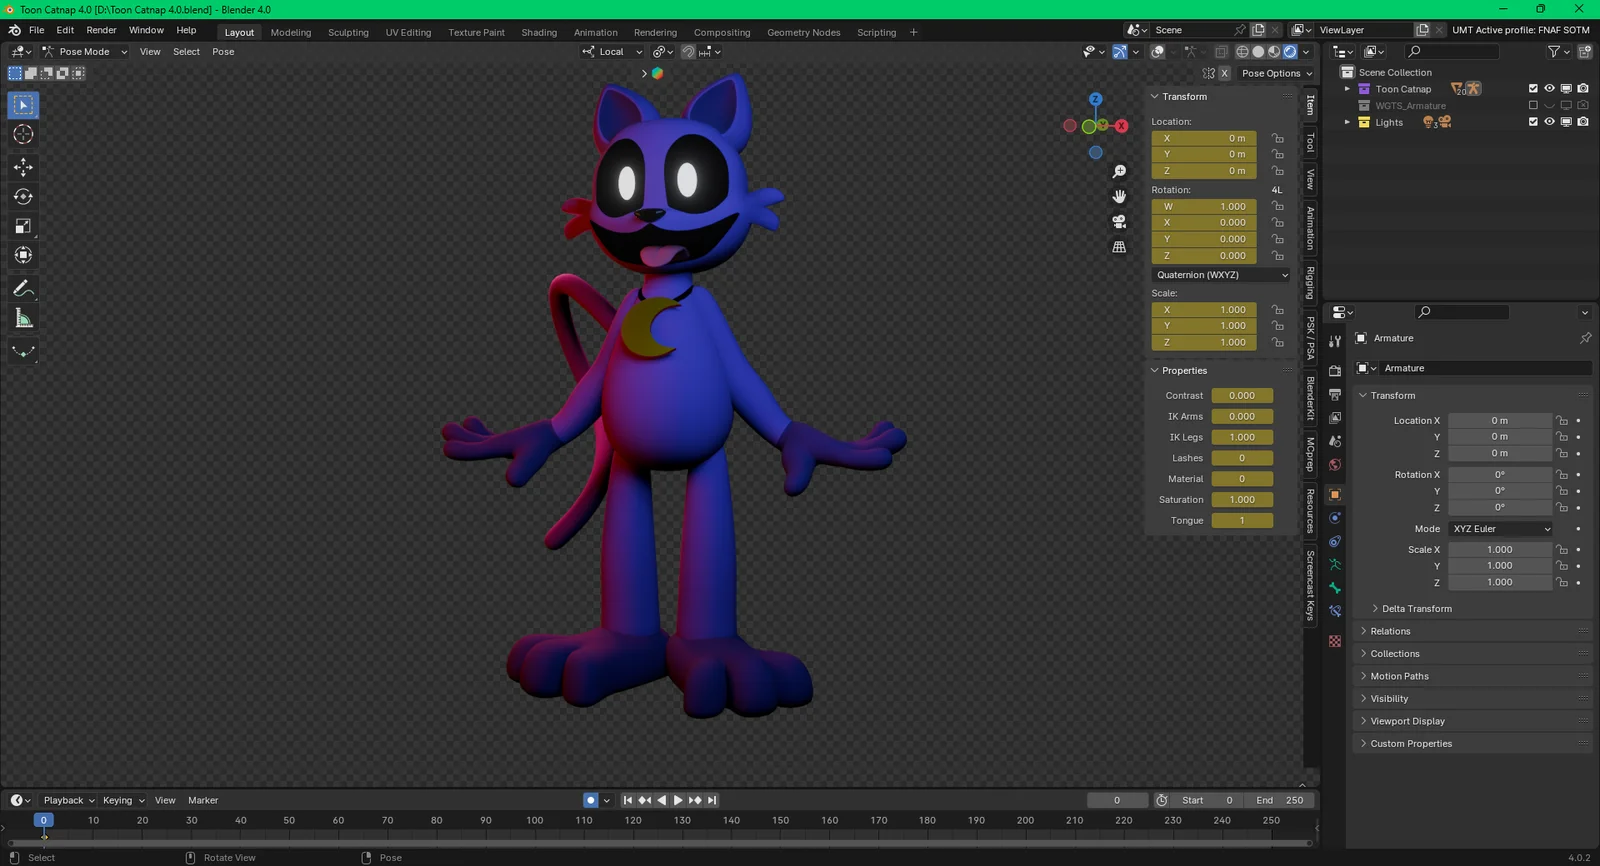This screenshot has width=1600, height=866.
Task: Enable the WGTS_Armature collection checkbox
Action: tap(1533, 105)
